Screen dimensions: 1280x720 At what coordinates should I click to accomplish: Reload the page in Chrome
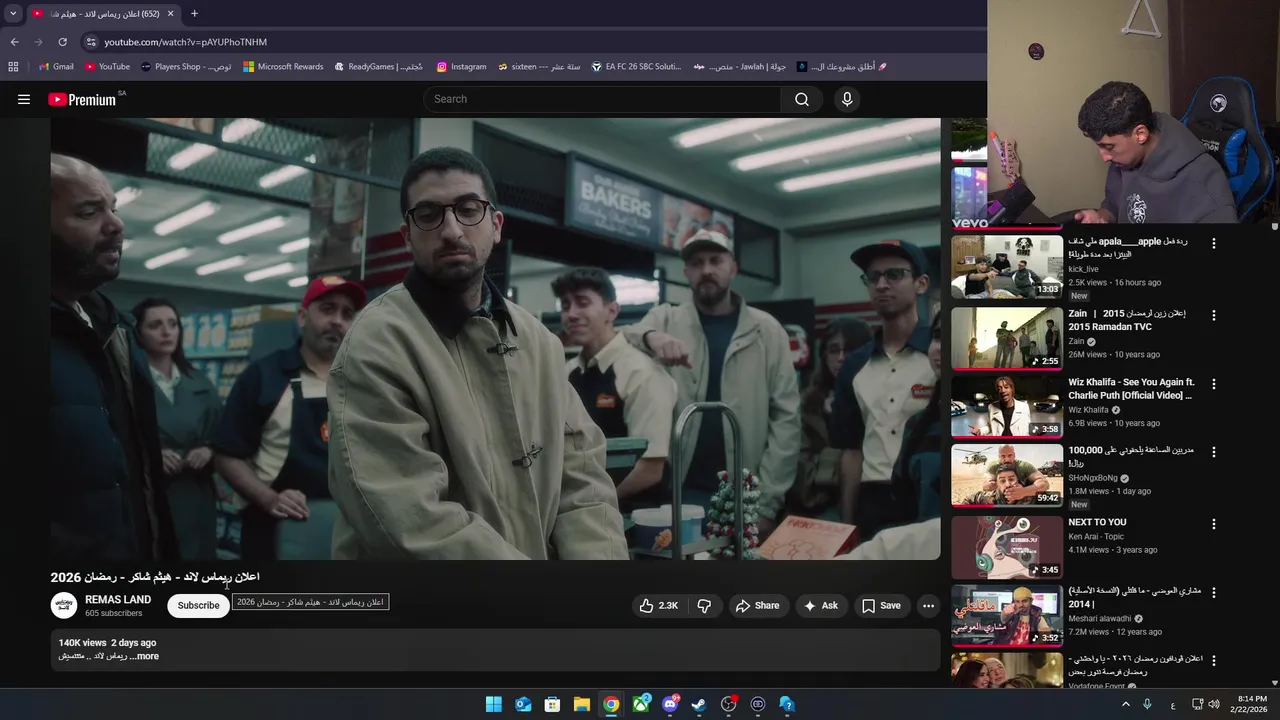click(62, 42)
